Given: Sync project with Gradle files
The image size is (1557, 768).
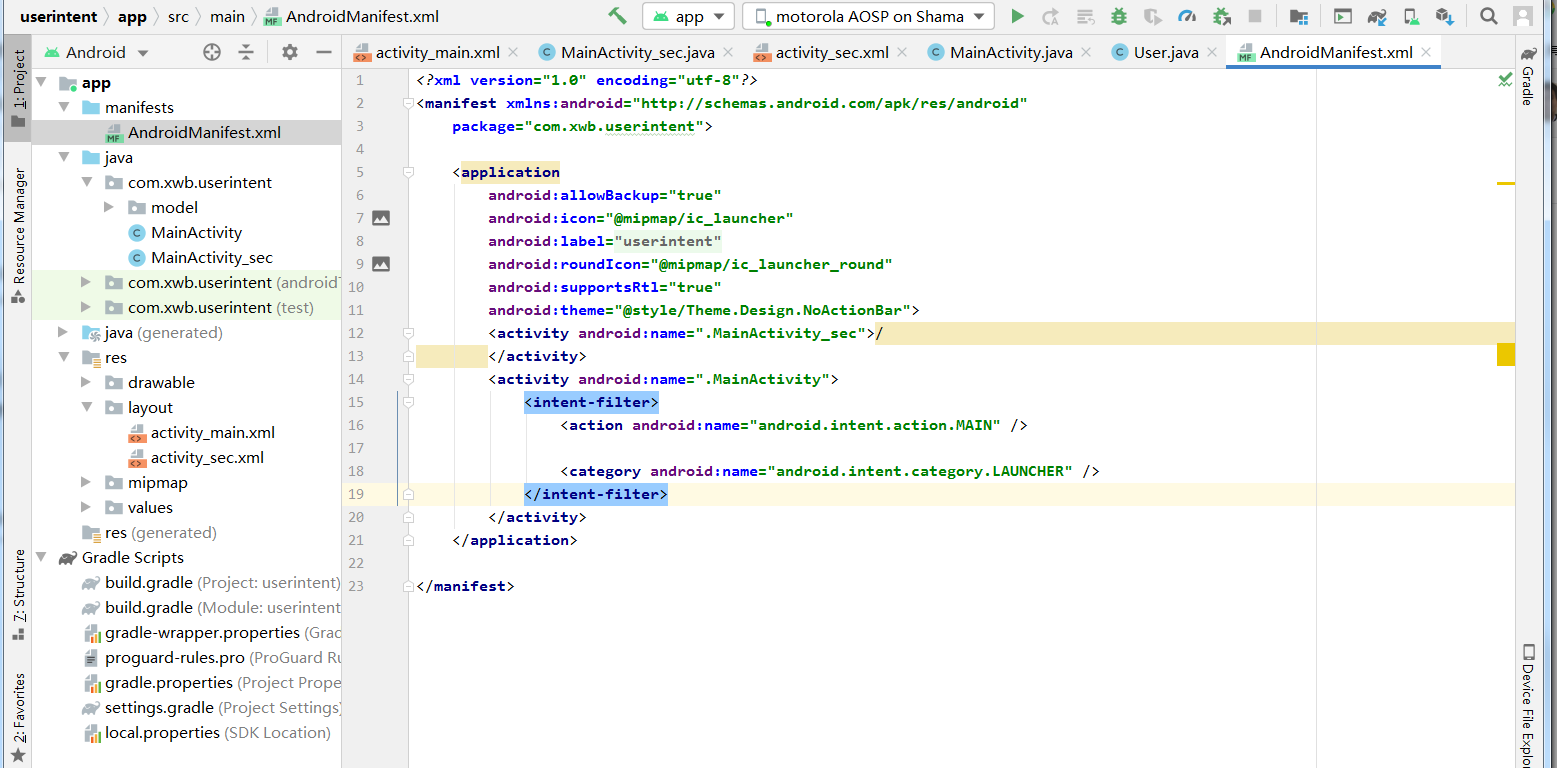Looking at the screenshot, I should (1376, 16).
